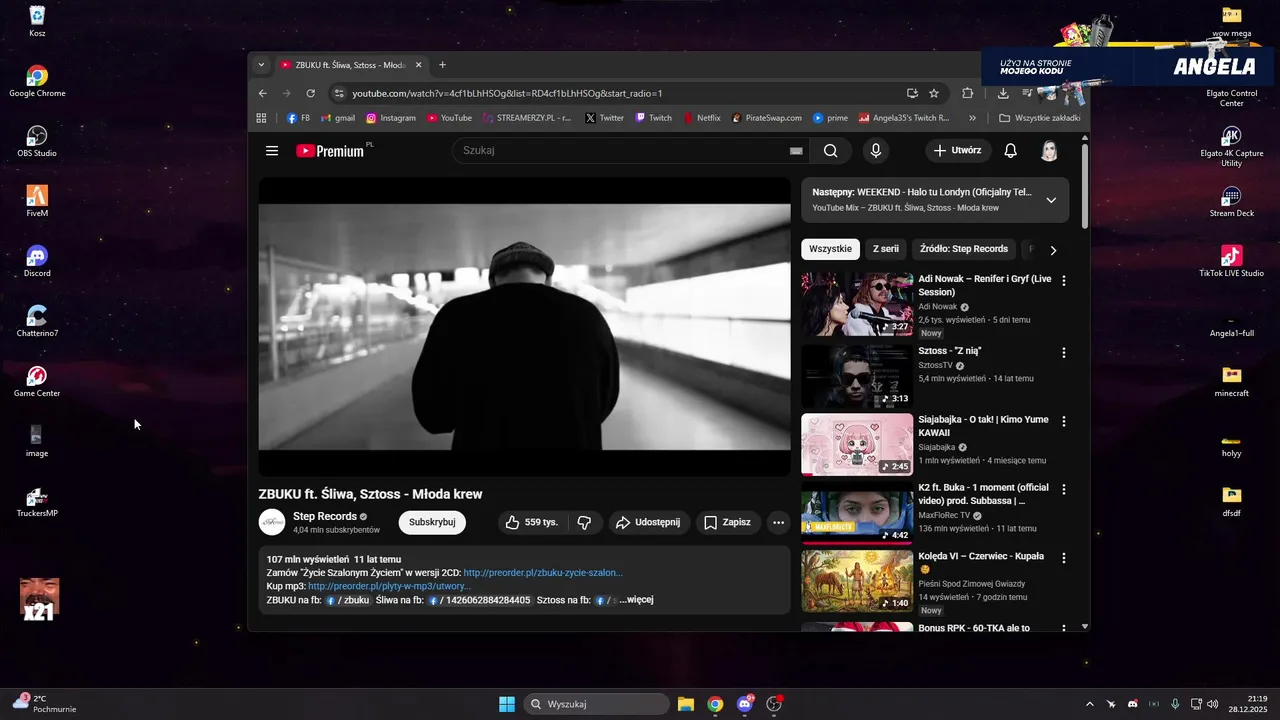The width and height of the screenshot is (1280, 720).
Task: Open the YouTube hamburger guide menu
Action: click(272, 151)
